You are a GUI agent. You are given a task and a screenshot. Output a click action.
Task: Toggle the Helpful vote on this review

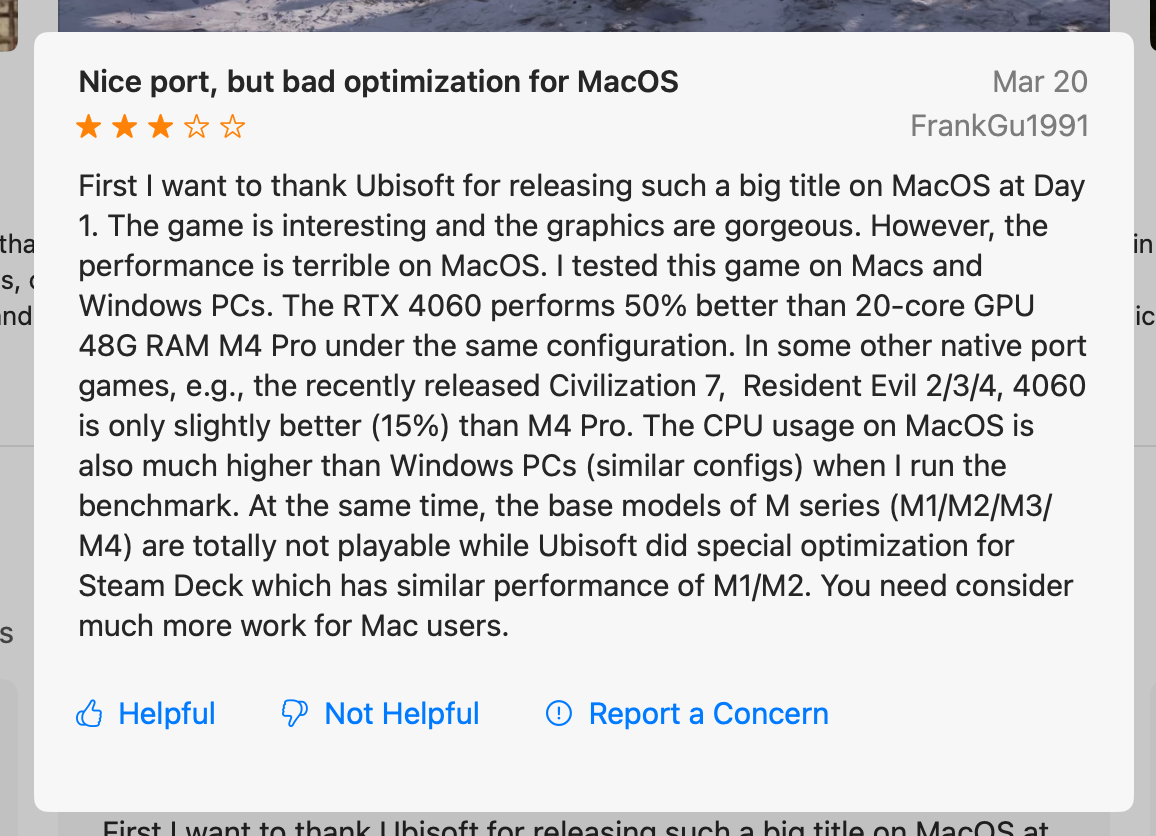coord(144,713)
